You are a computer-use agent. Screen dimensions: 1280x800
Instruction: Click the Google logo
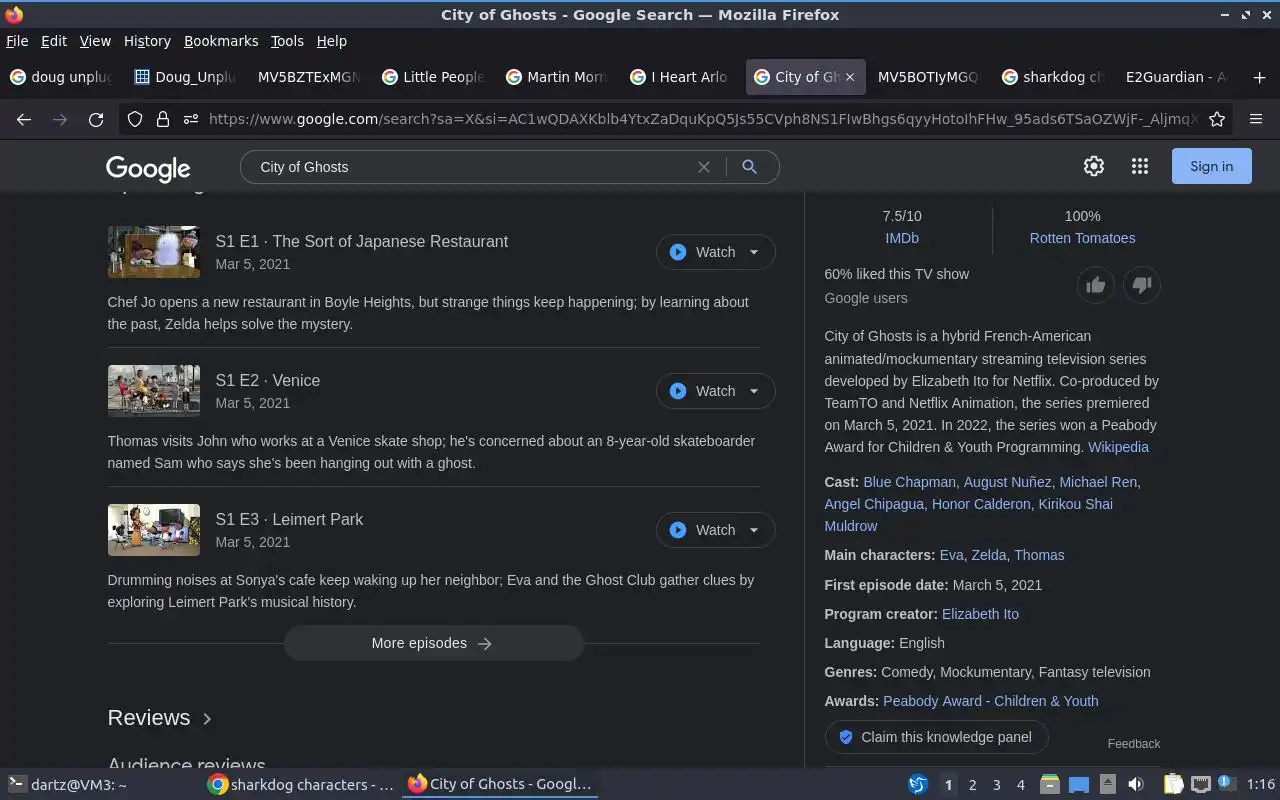click(148, 168)
